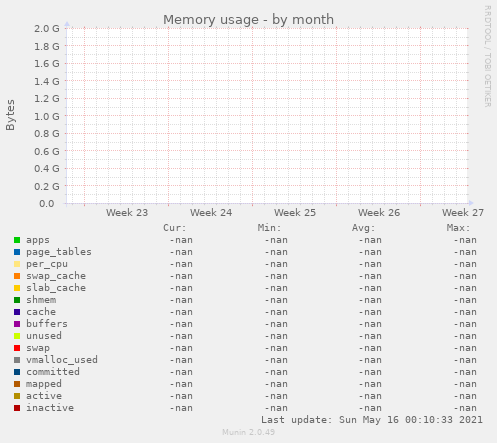Click the orange swap_cache legend swatch
This screenshot has width=497, height=443.
pyautogui.click(x=17, y=276)
